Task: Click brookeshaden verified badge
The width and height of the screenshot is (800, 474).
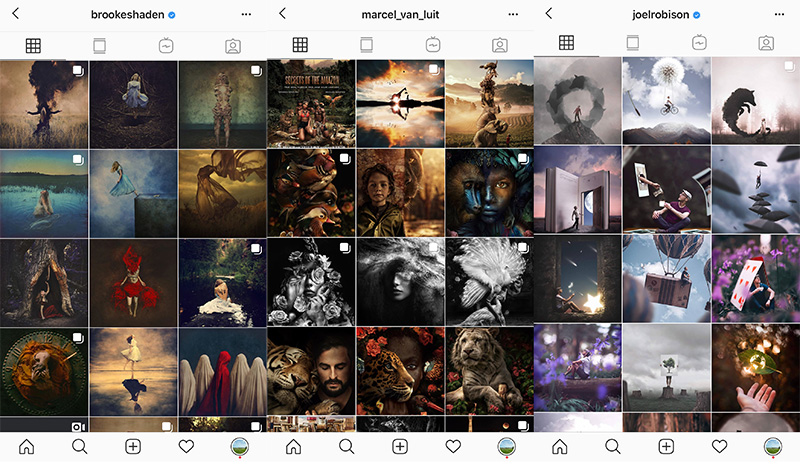Action: tap(172, 15)
